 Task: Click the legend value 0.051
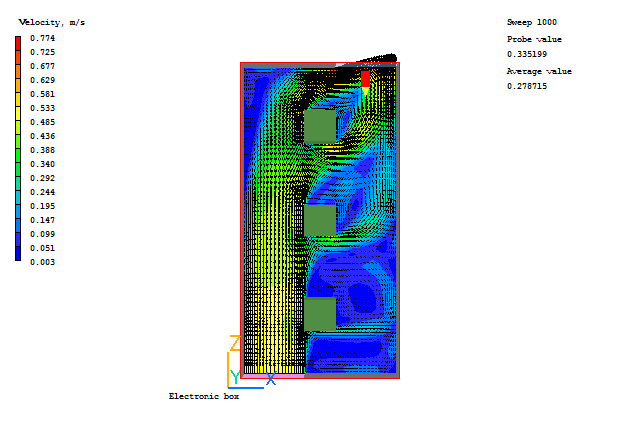point(42,248)
